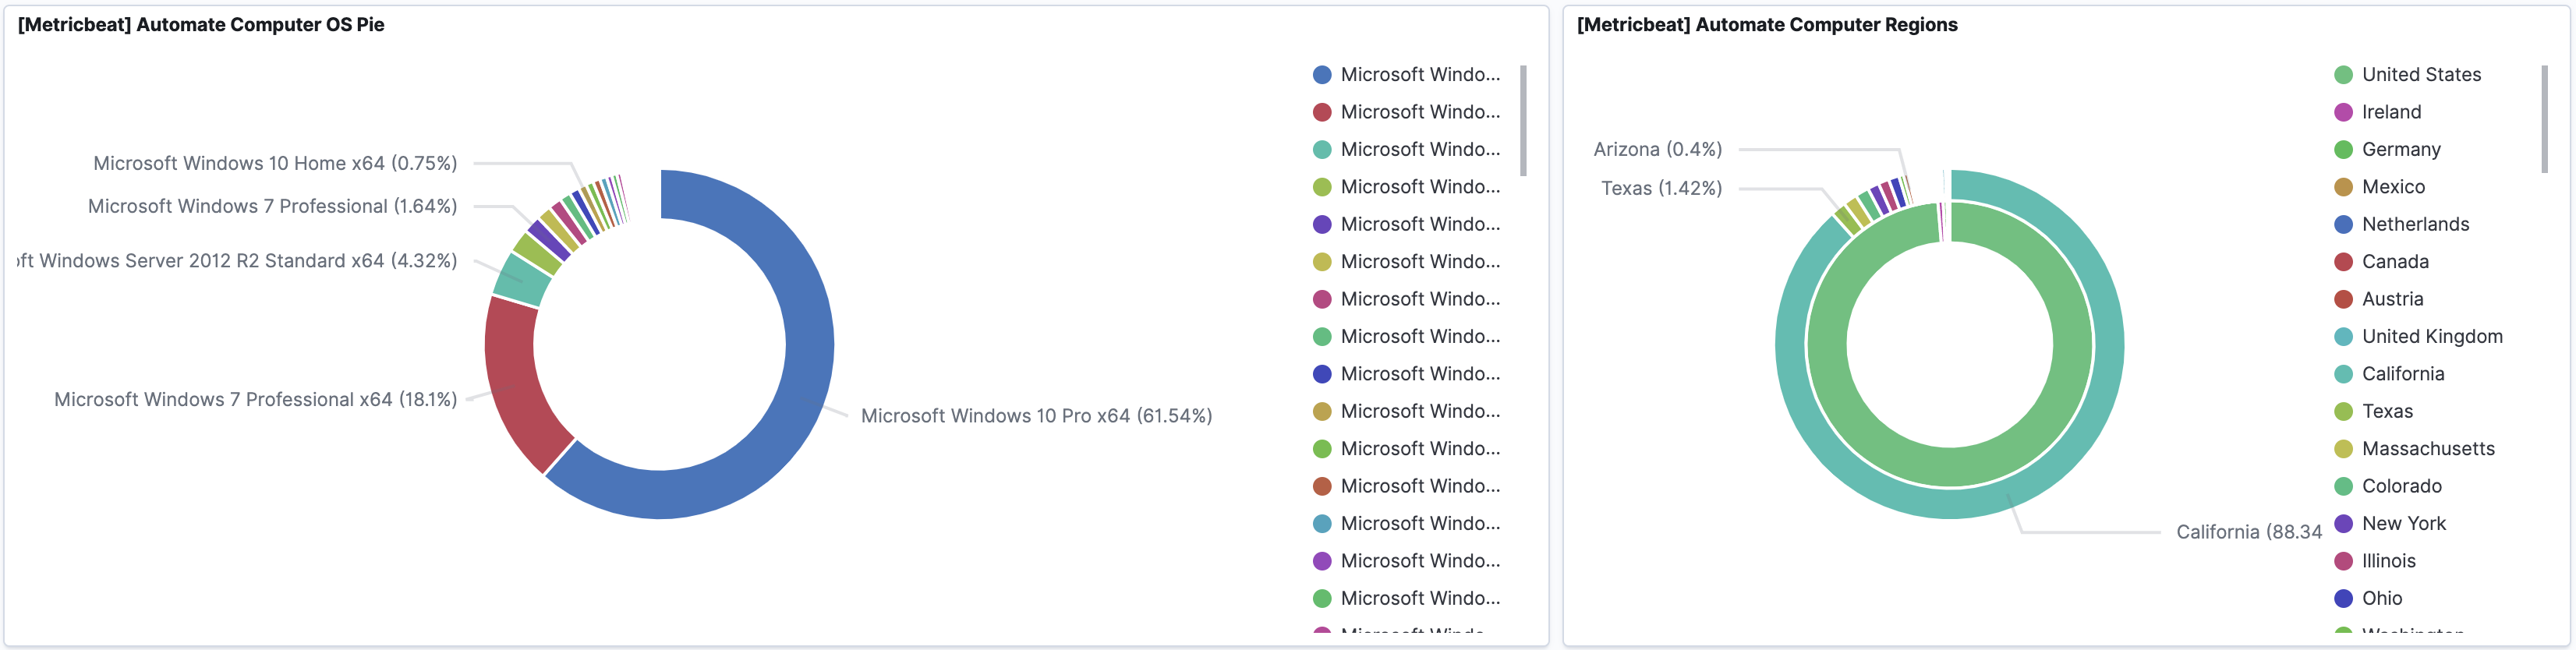The height and width of the screenshot is (650, 2576).
Task: Expand the New York legend entry options
Action: click(2403, 524)
